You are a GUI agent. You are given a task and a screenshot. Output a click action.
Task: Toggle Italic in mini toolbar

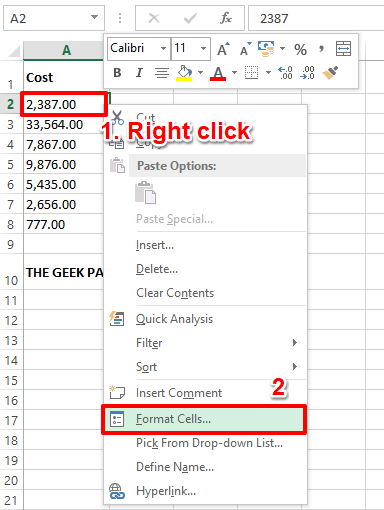point(139,73)
